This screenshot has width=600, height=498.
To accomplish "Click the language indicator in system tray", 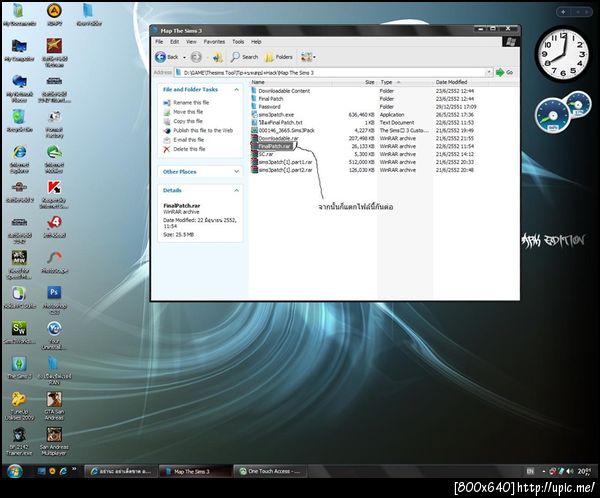I will (x=530, y=471).
